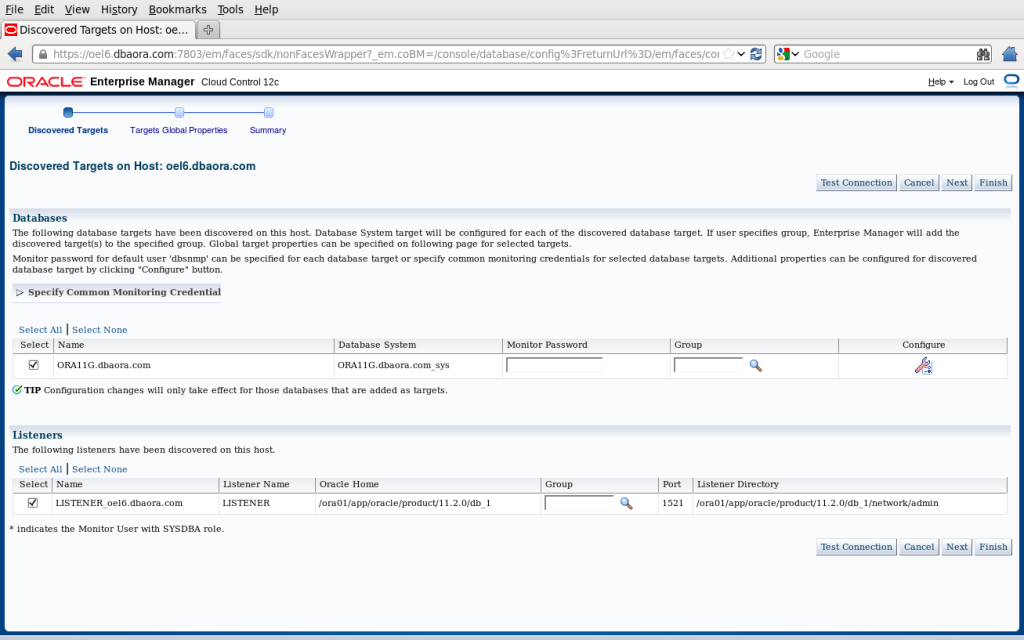This screenshot has width=1024, height=640.
Task: Click the Google search box
Action: pos(887,54)
